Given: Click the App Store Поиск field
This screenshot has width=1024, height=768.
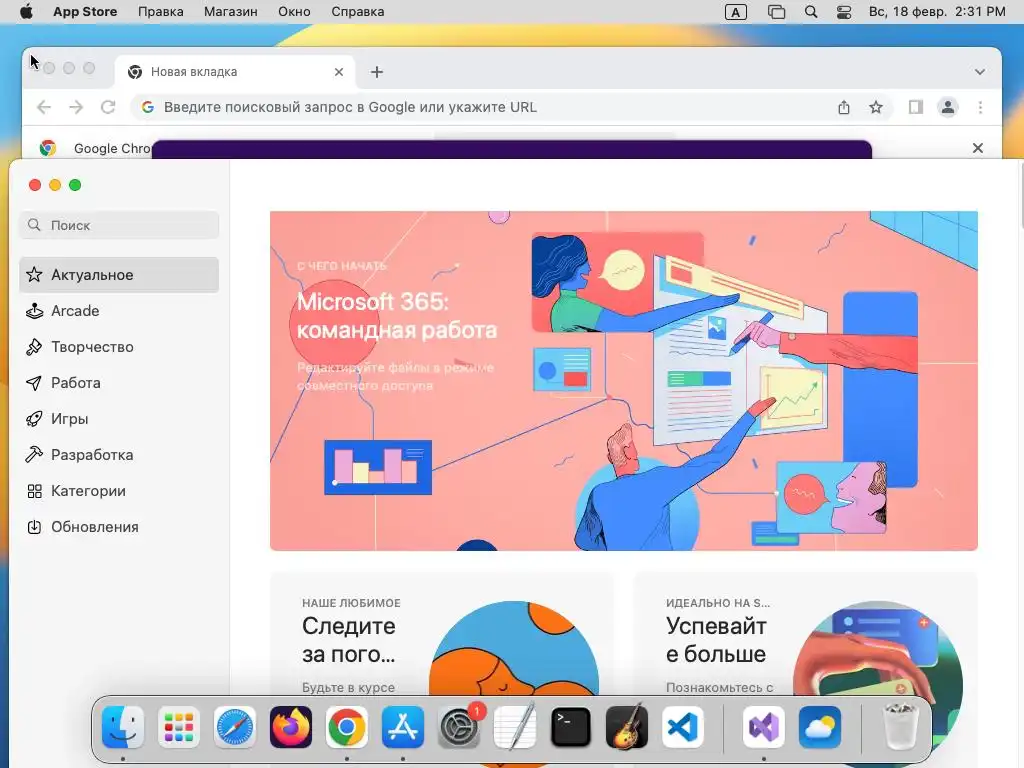Looking at the screenshot, I should coord(120,225).
